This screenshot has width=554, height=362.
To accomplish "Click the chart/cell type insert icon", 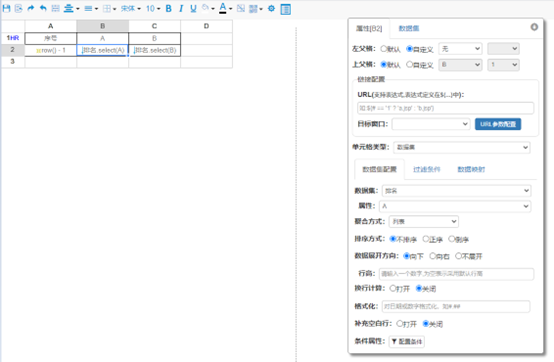I will 253,8.
